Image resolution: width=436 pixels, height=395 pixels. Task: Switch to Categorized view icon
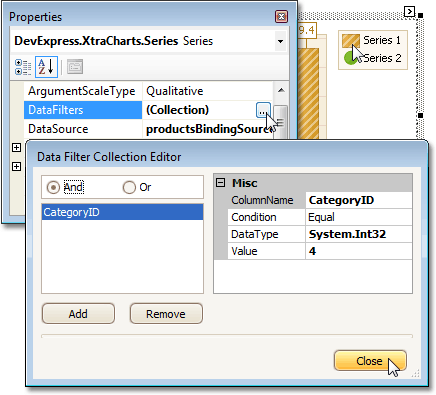(23, 67)
